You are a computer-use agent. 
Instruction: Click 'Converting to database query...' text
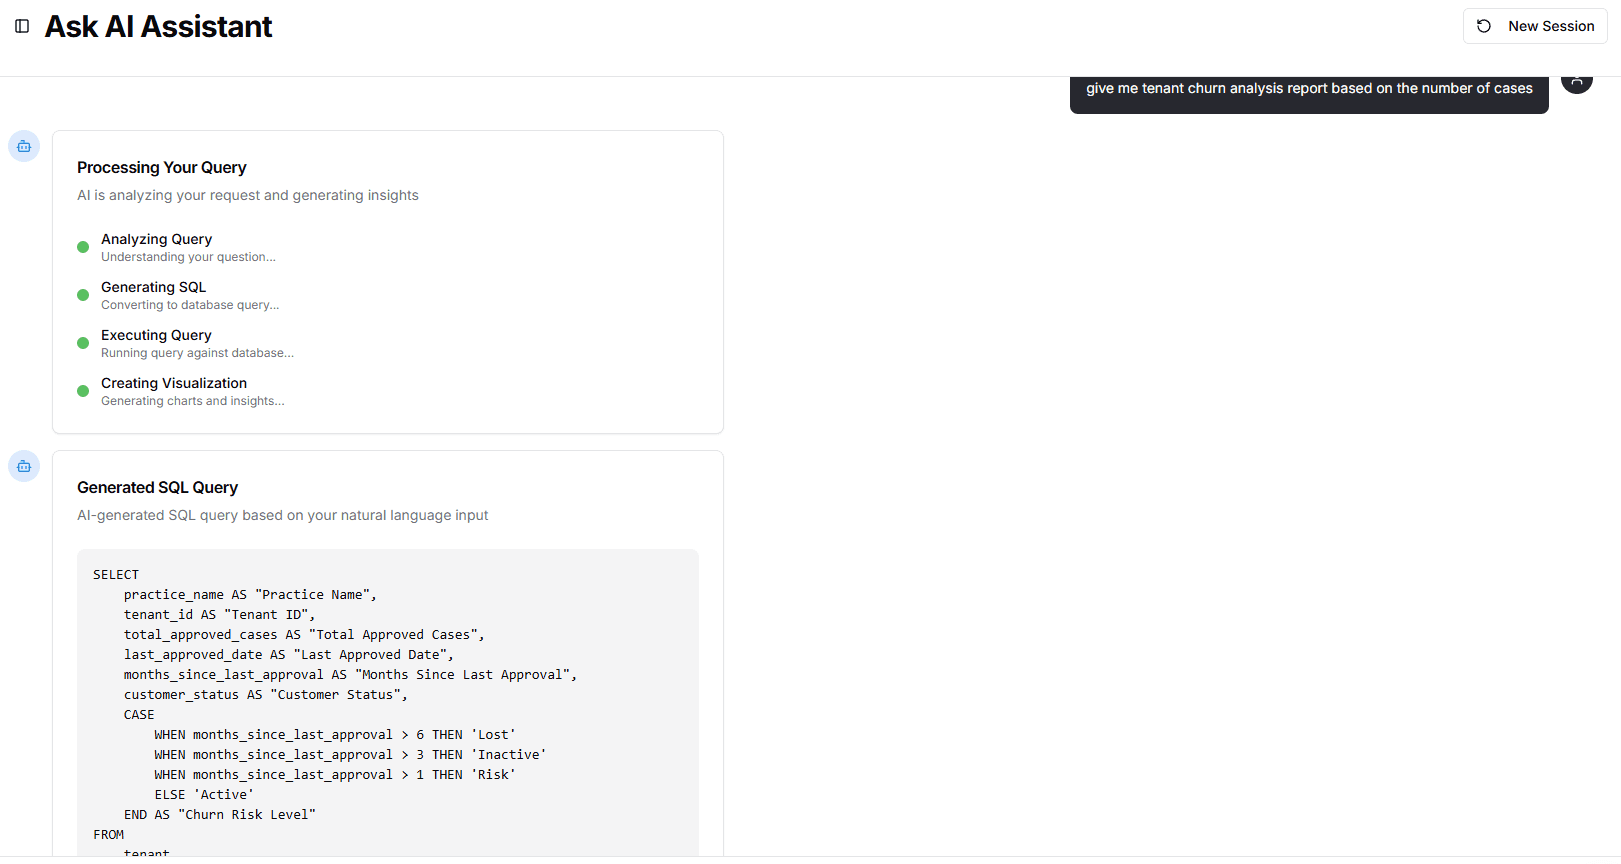[190, 305]
